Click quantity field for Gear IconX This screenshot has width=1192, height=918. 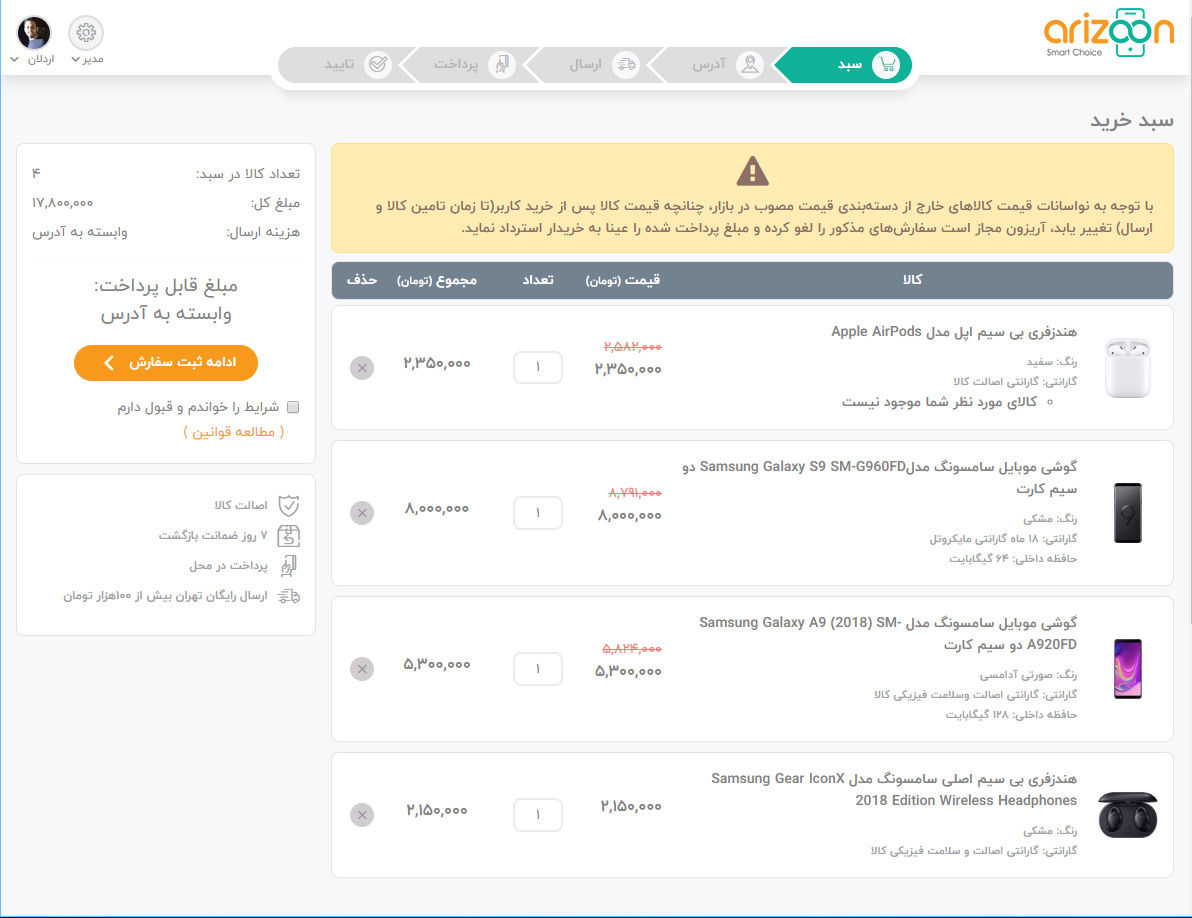(537, 815)
